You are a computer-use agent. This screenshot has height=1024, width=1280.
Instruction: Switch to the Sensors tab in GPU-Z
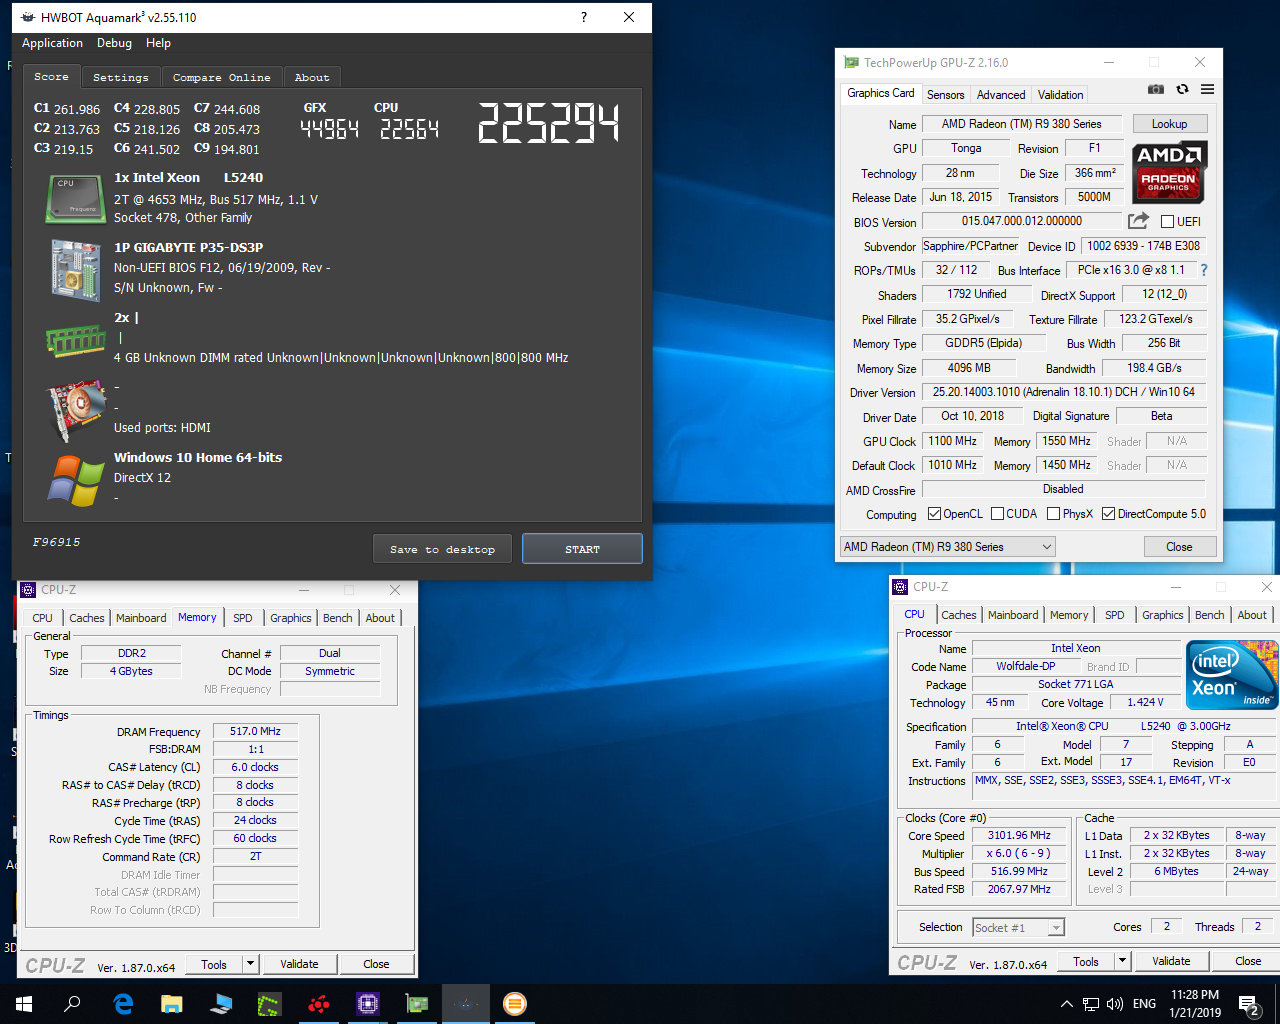[945, 95]
